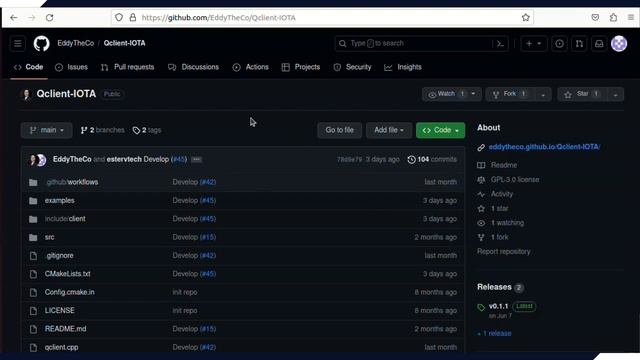Viewport: 640px width, 360px height.
Task: Open the EddyTheCo owner breadcrumb link
Action: (x=76, y=43)
